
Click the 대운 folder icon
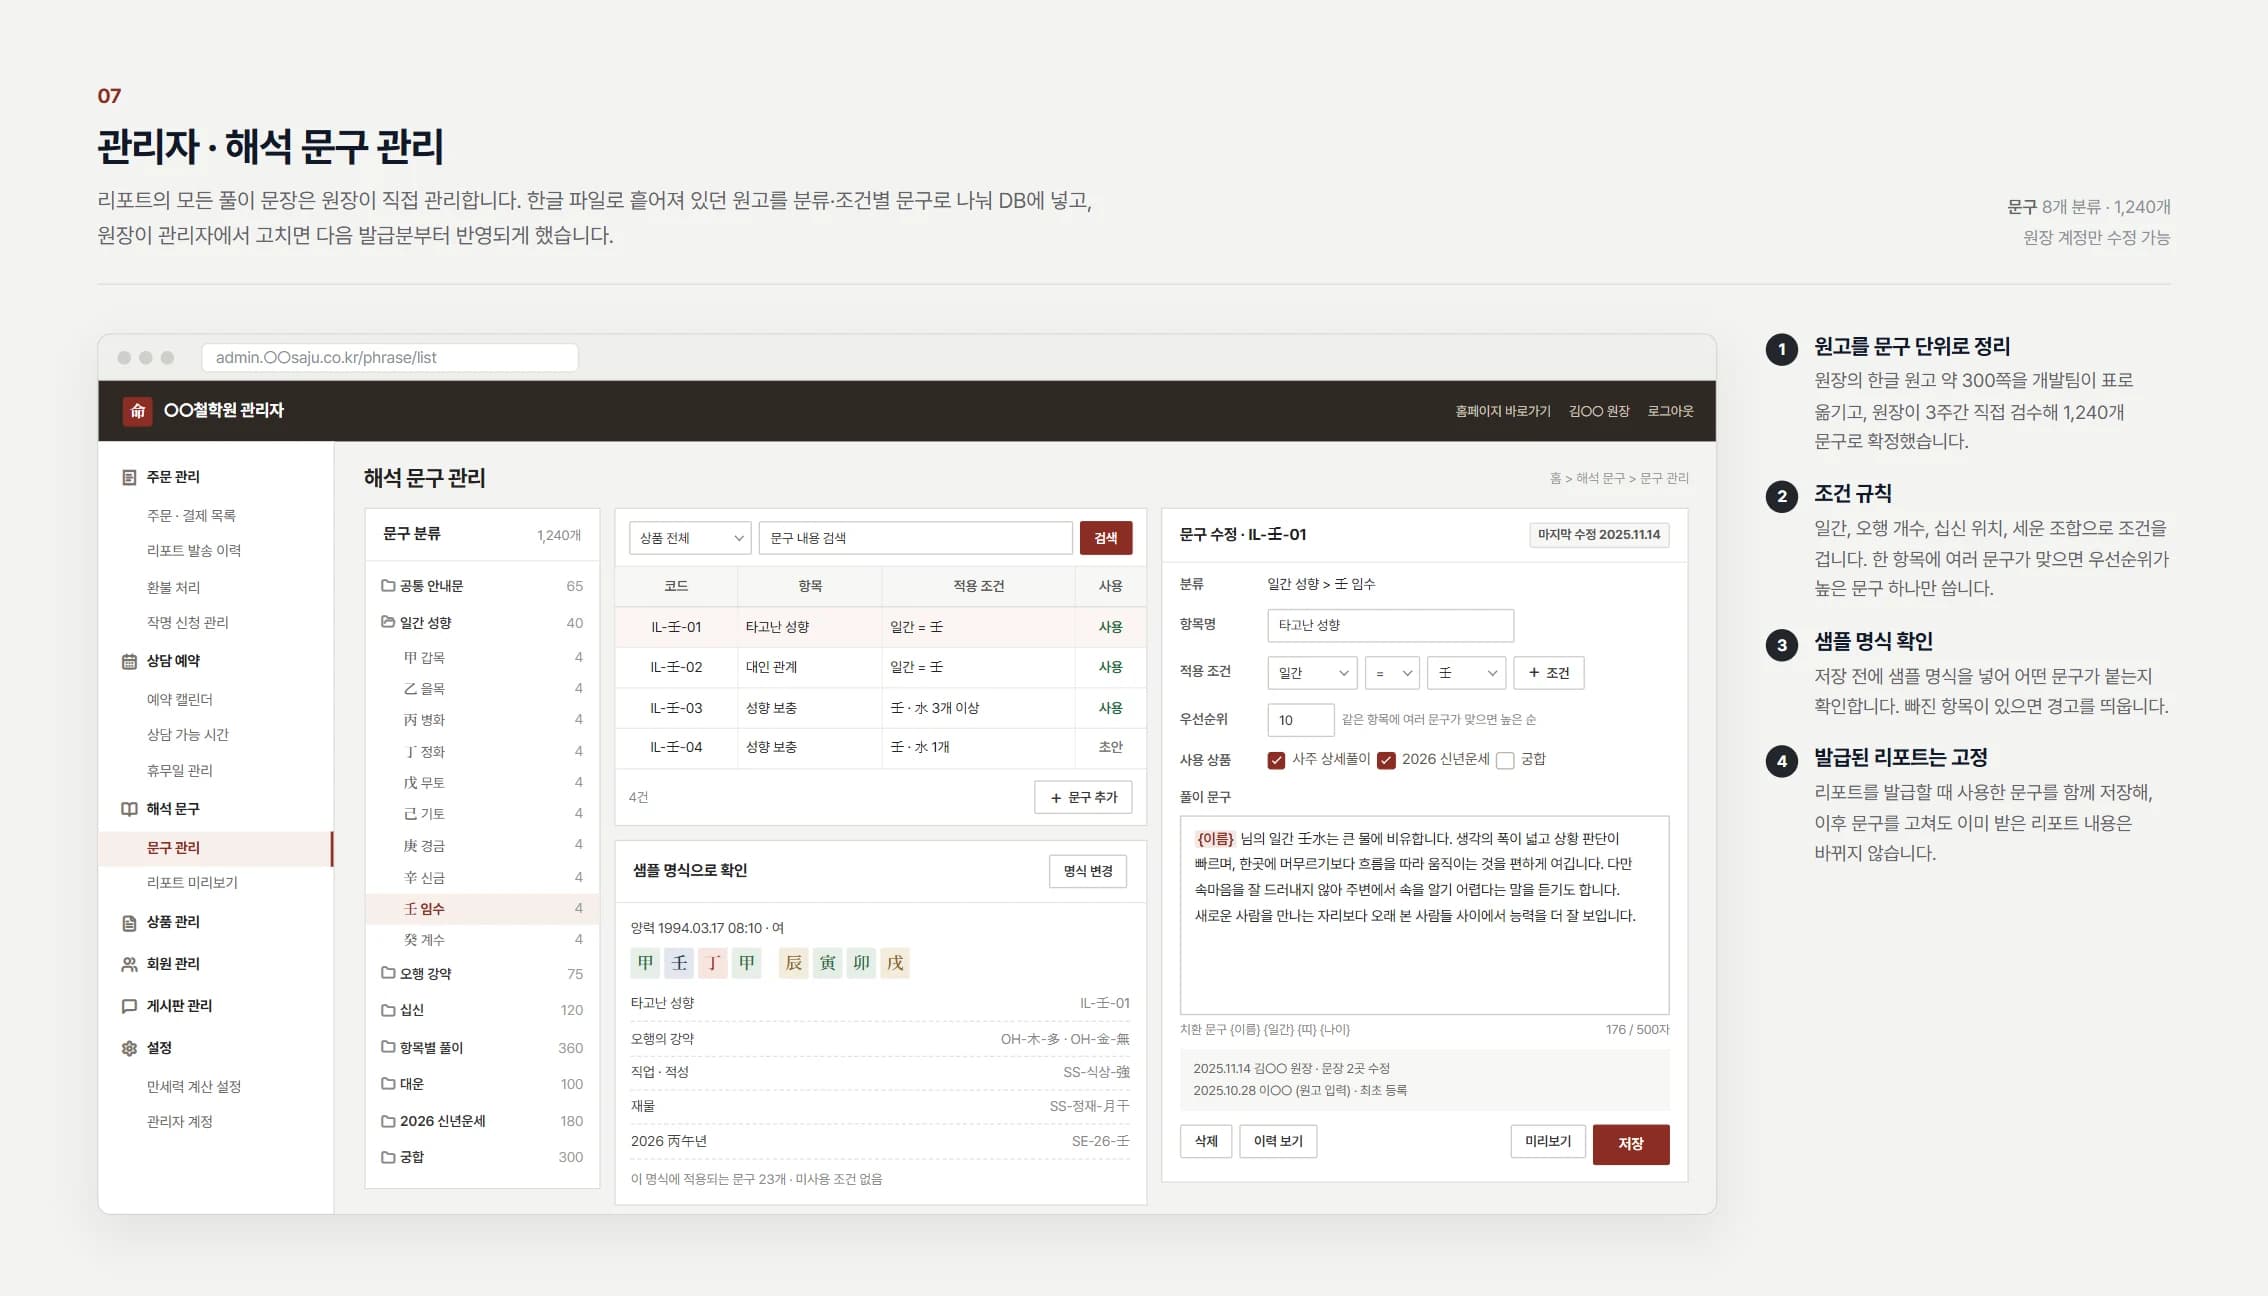[x=388, y=1083]
